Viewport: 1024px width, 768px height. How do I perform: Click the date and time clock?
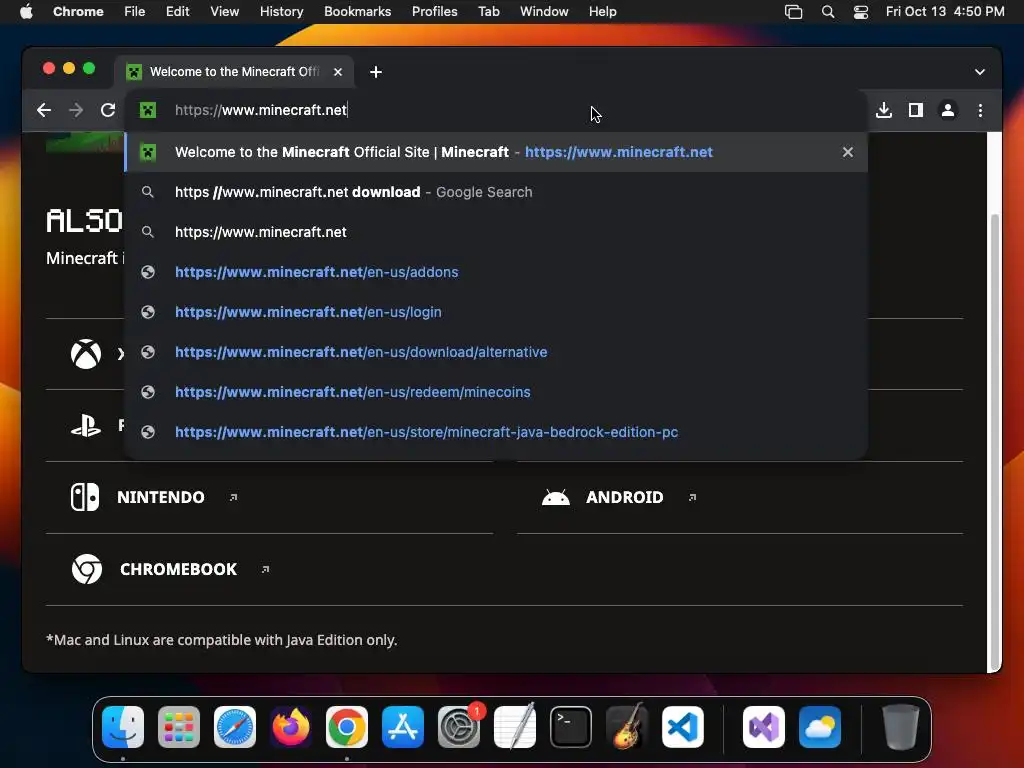pos(945,11)
